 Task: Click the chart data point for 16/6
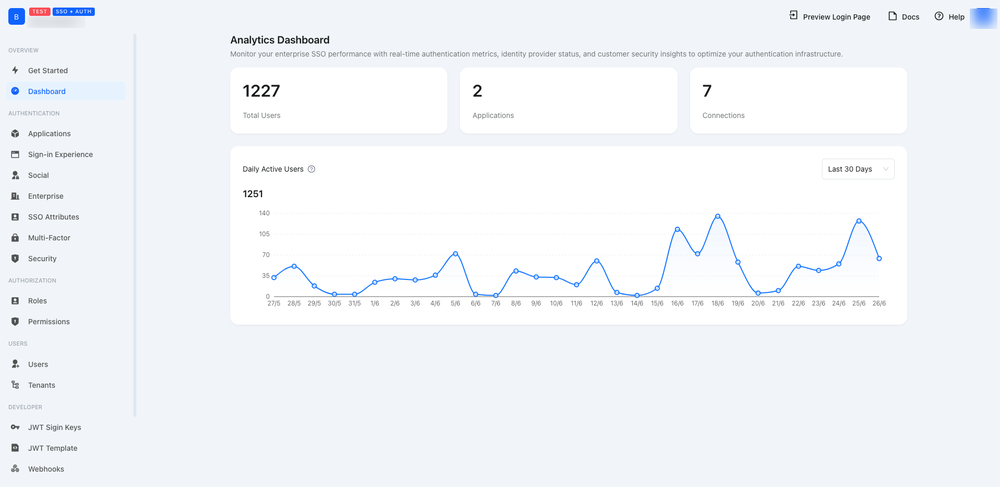tap(677, 229)
